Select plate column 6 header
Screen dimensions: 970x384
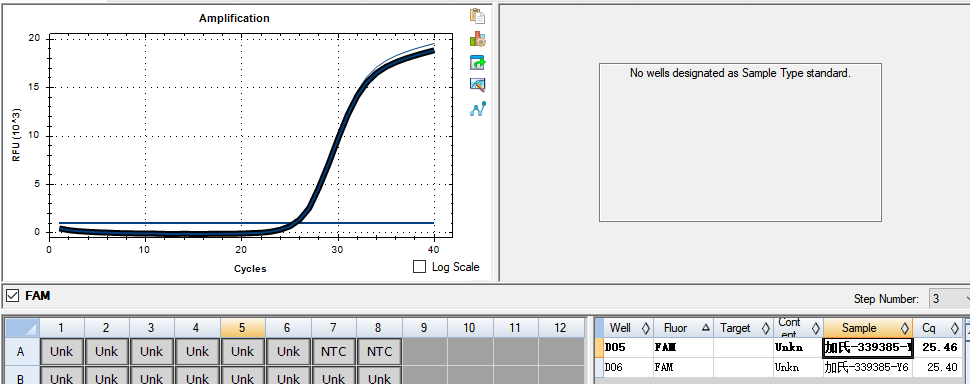coord(288,328)
